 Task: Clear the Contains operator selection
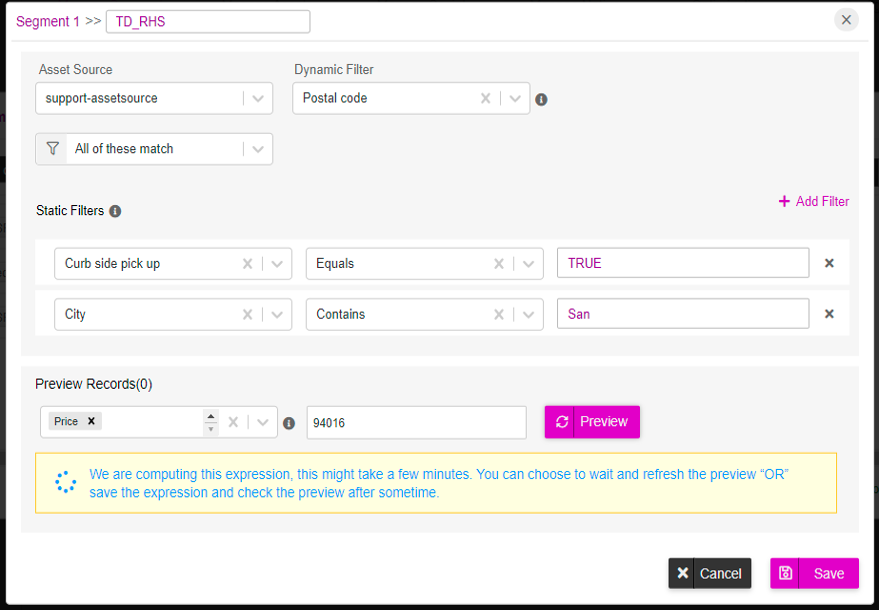click(x=498, y=314)
